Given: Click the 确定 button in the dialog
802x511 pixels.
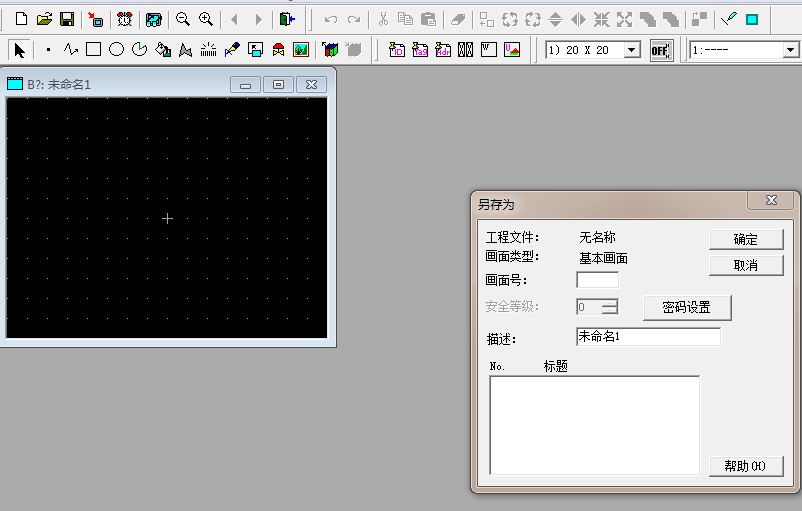Looking at the screenshot, I should click(x=745, y=239).
